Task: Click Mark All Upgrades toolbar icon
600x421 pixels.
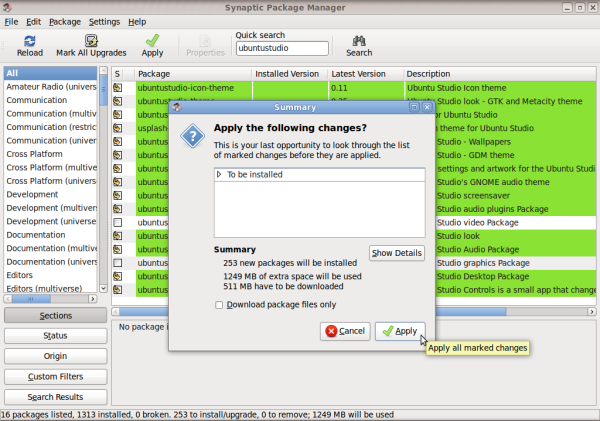Action: [91, 41]
